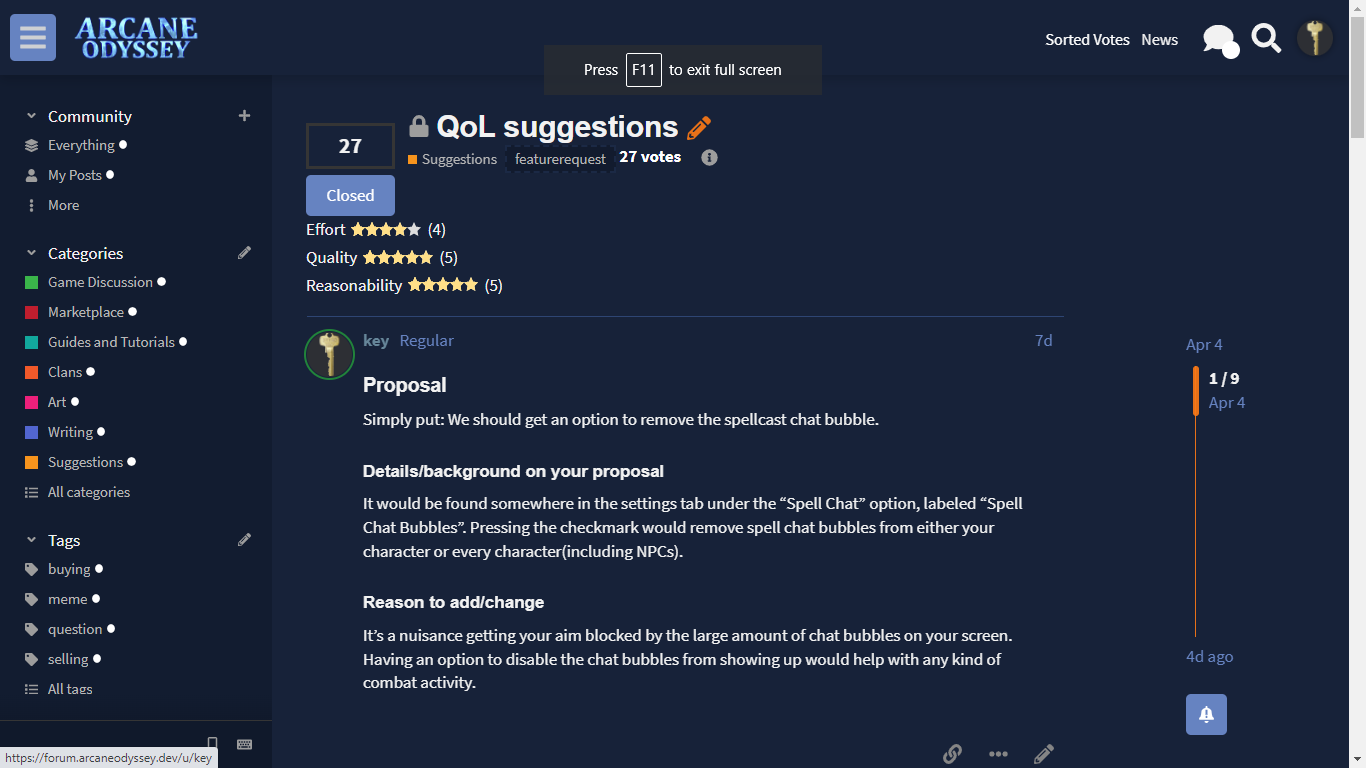The image size is (1366, 768).
Task: Open the forum search magnifier
Action: tap(1266, 39)
